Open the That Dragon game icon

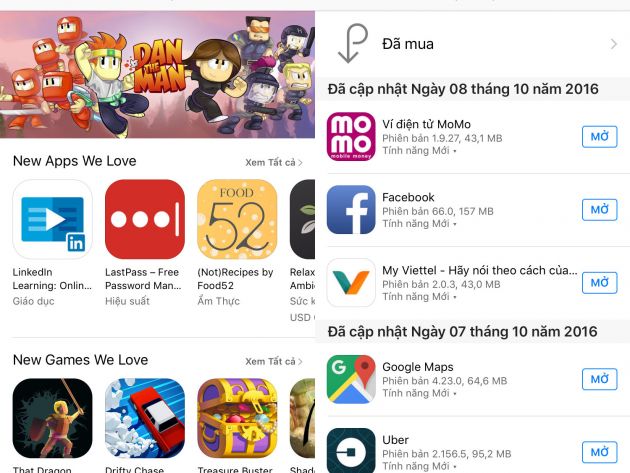coord(53,418)
